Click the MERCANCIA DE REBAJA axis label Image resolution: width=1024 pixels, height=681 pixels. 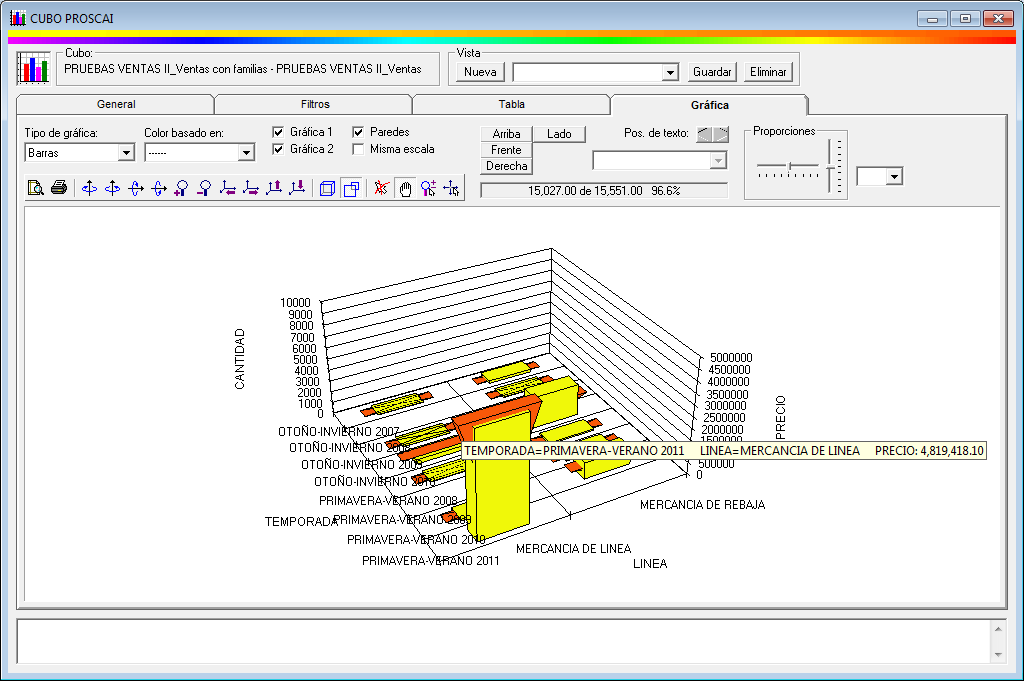coord(702,505)
